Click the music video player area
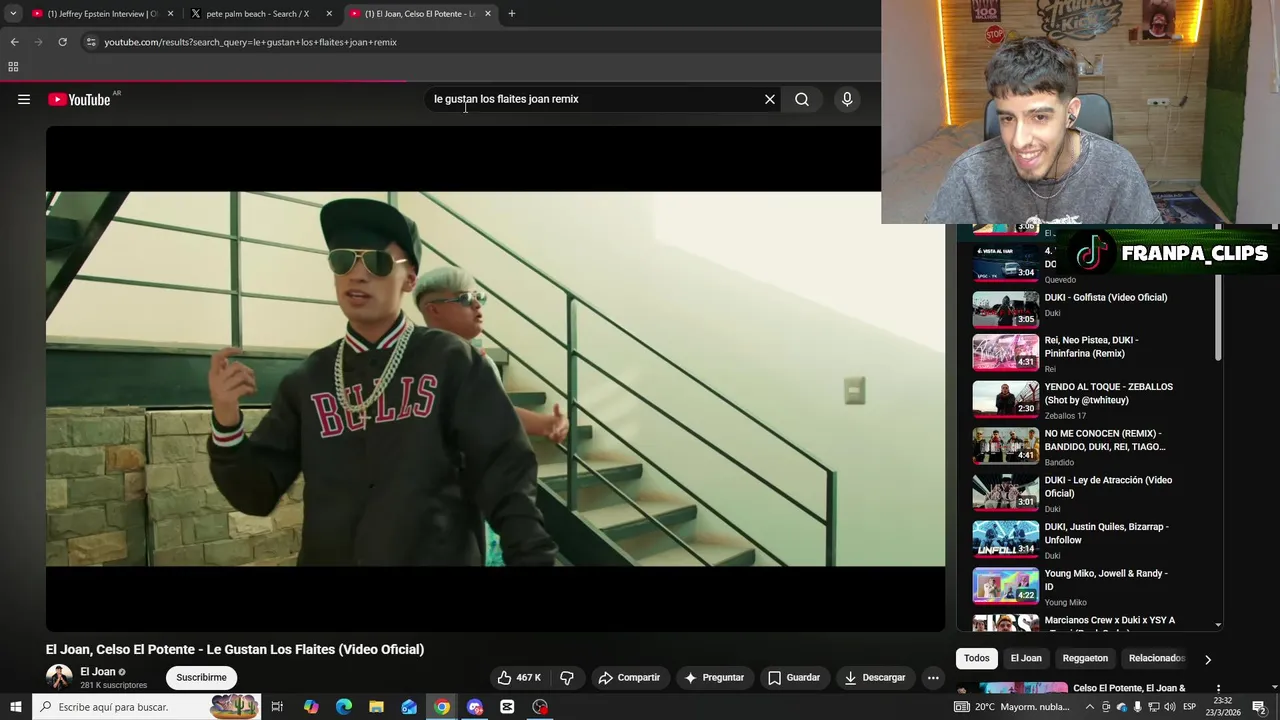 495,379
